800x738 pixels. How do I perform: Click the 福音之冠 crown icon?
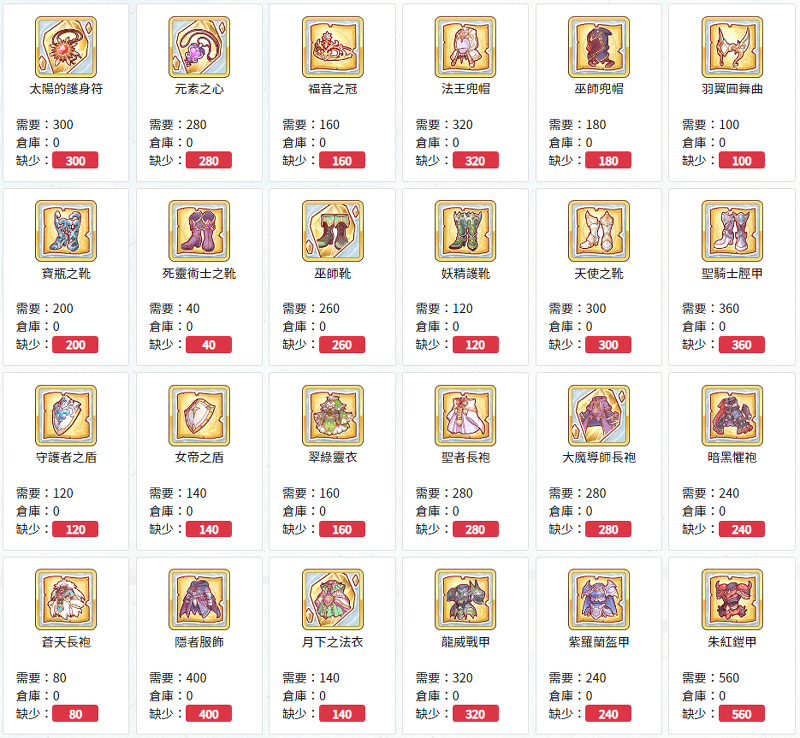pos(333,47)
